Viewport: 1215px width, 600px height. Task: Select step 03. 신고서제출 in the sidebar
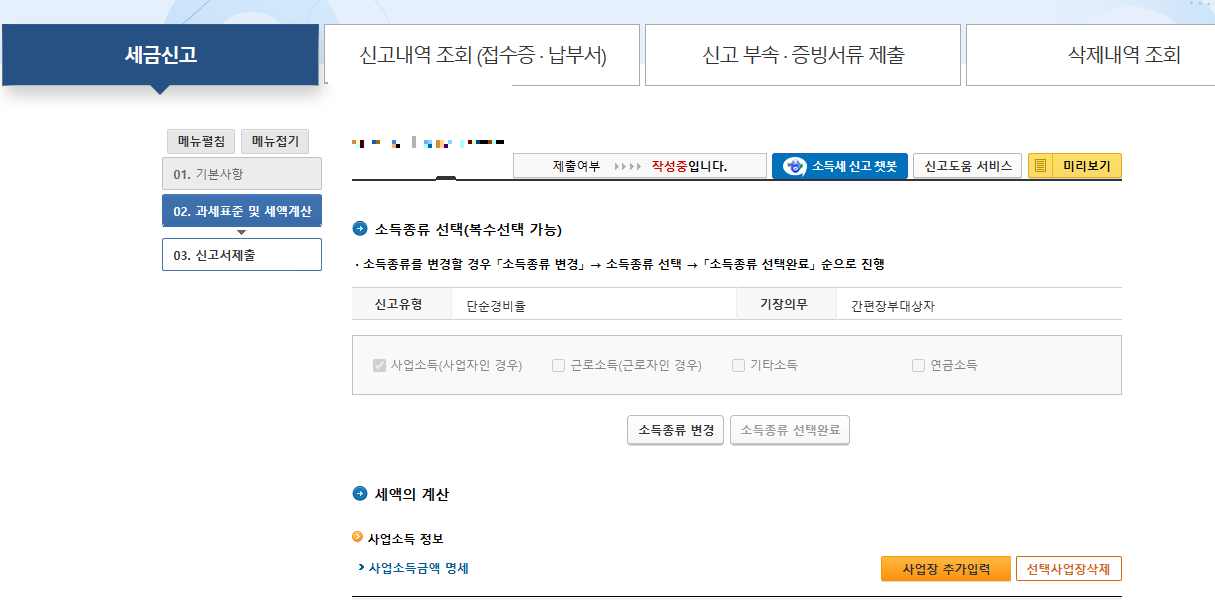pyautogui.click(x=241, y=255)
